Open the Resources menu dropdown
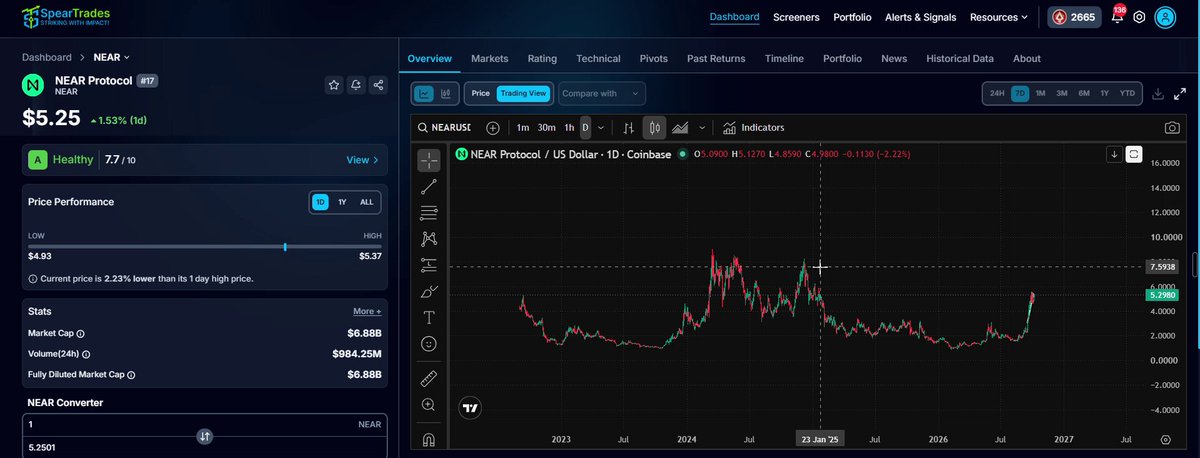 coord(999,17)
